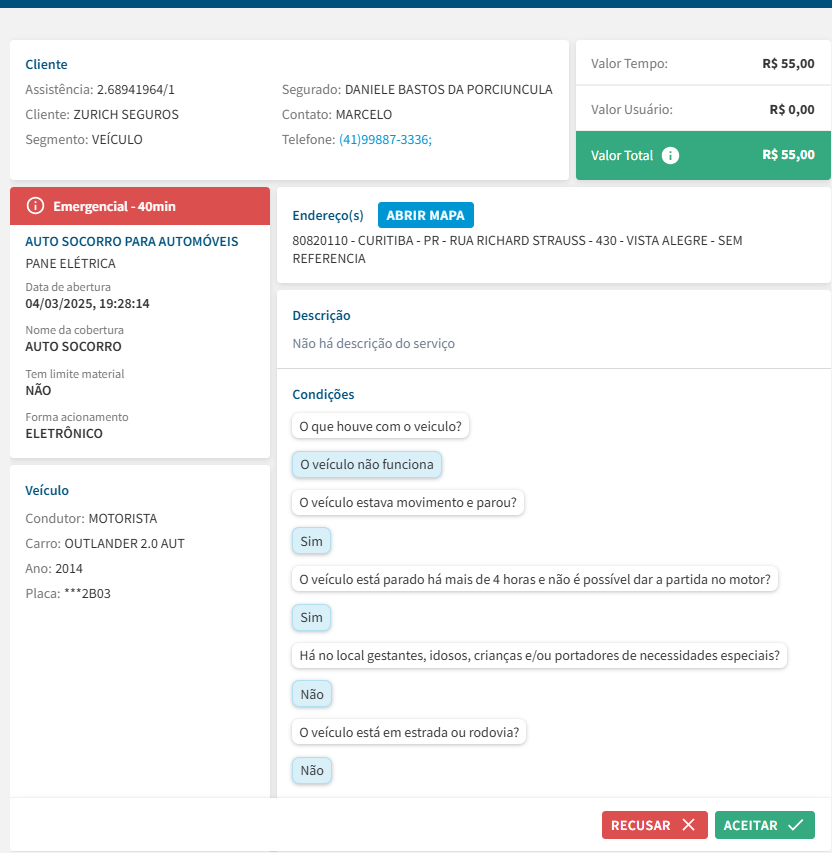The width and height of the screenshot is (832, 853).
Task: Click "Não" under the estrada ou rodovia question
Action: coord(312,770)
